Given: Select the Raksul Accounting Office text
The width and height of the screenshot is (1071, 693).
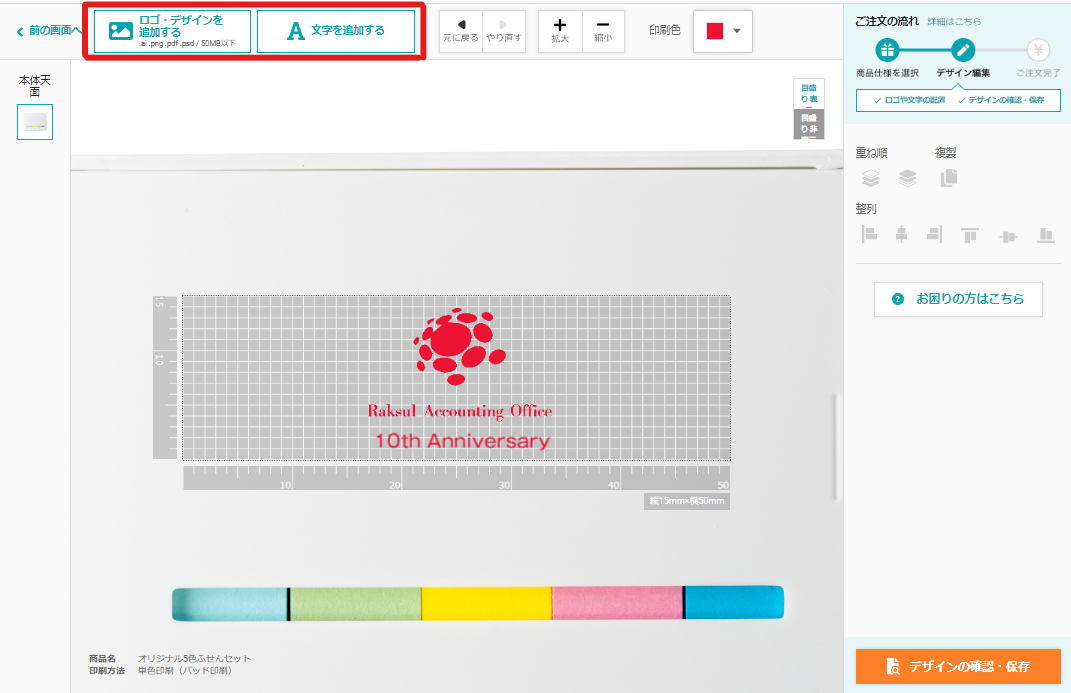Looking at the screenshot, I should (x=460, y=411).
